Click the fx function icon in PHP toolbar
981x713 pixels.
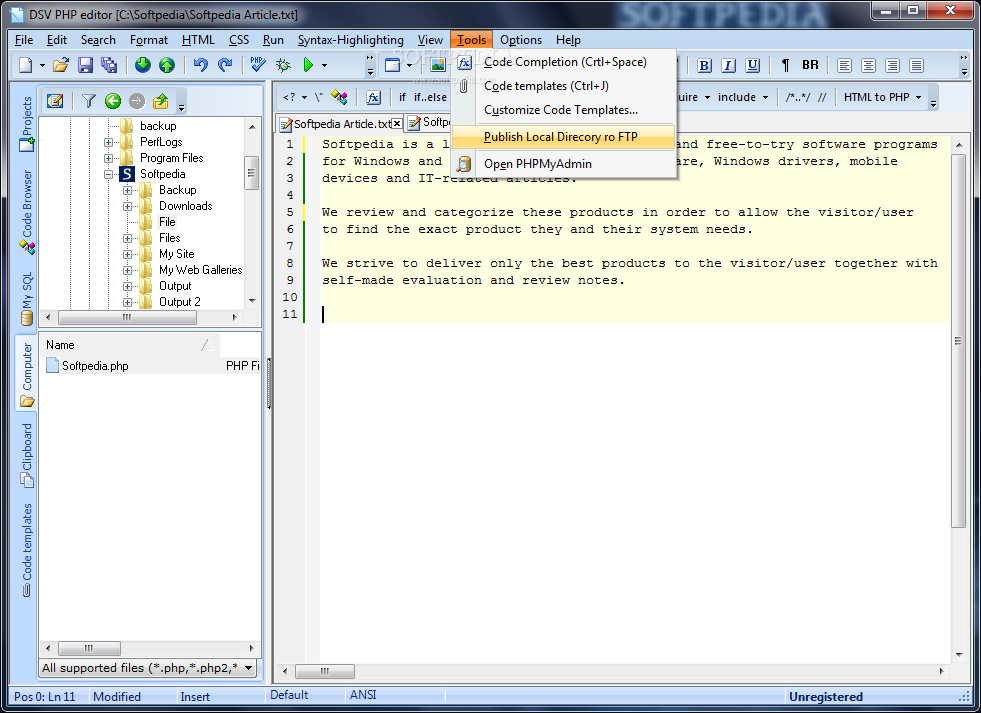click(x=373, y=97)
